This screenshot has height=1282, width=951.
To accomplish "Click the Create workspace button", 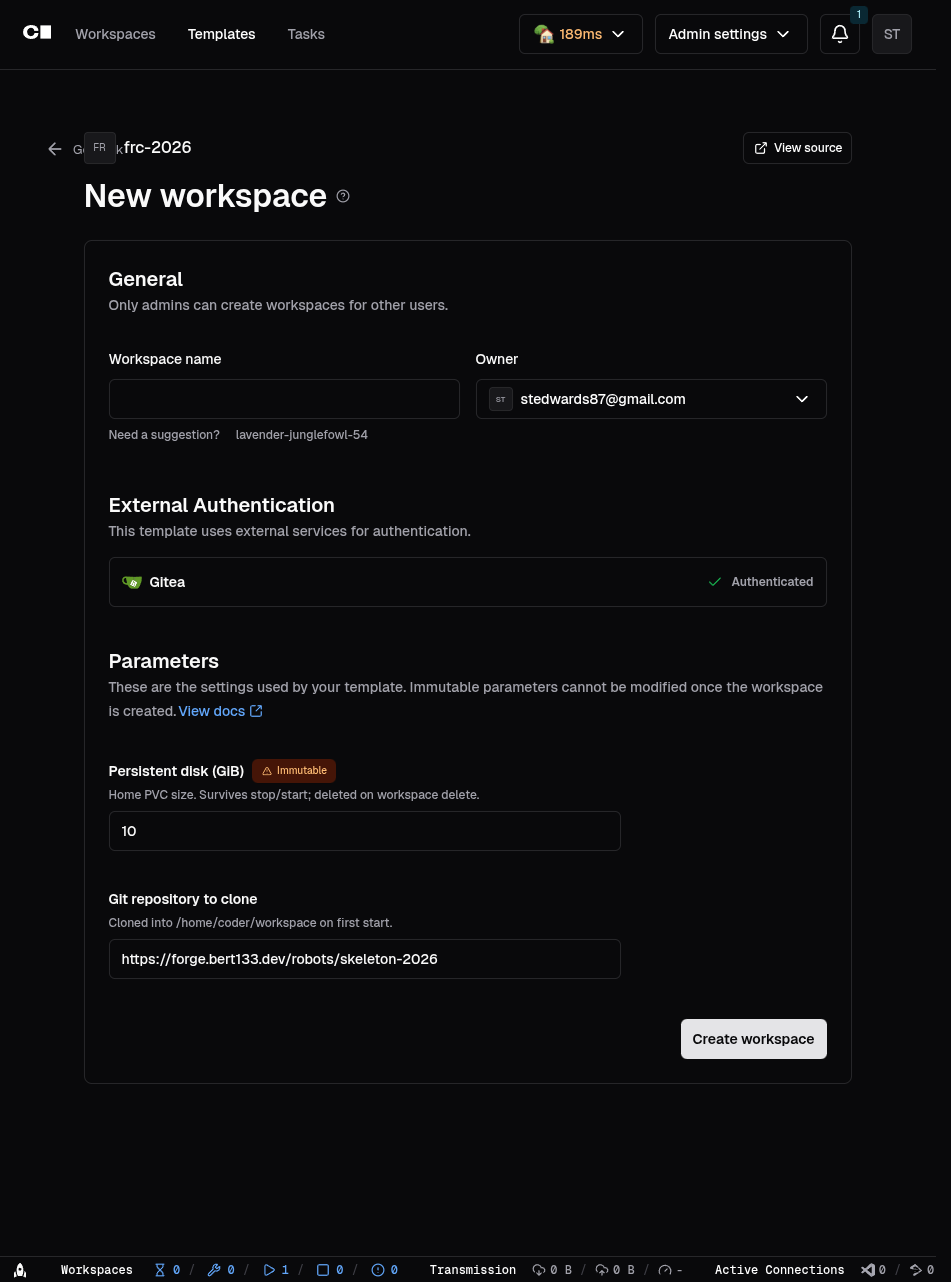I will (x=754, y=1039).
